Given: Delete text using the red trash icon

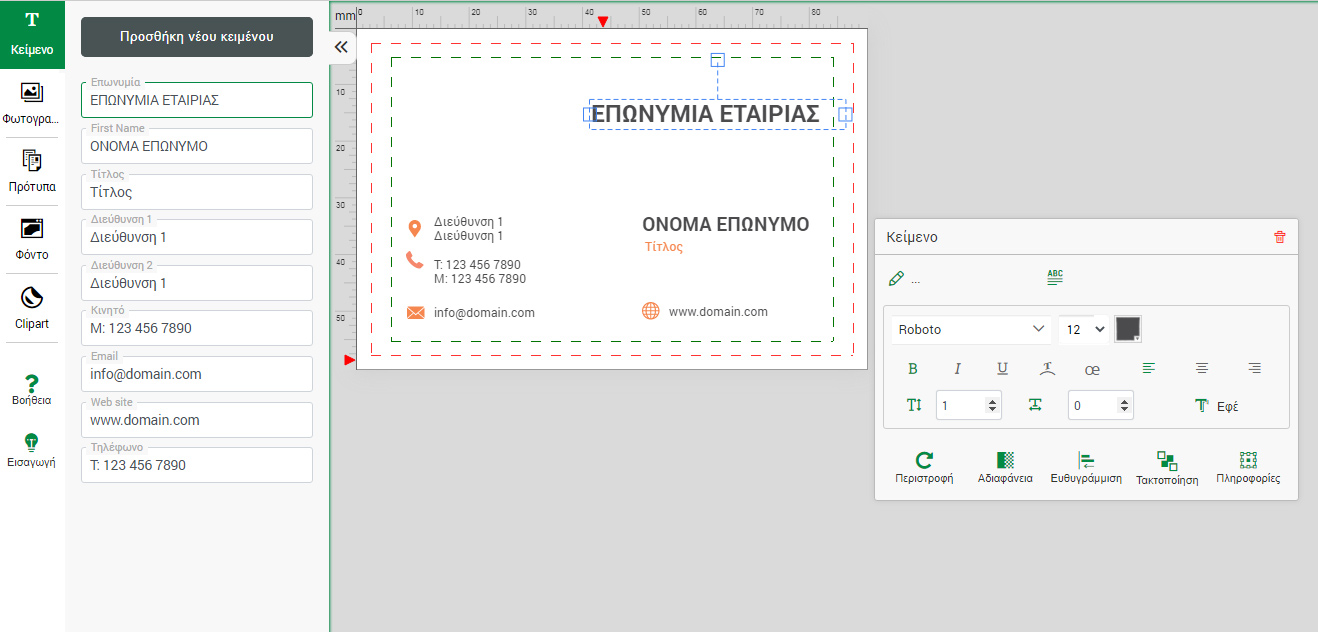Looking at the screenshot, I should pos(1279,237).
